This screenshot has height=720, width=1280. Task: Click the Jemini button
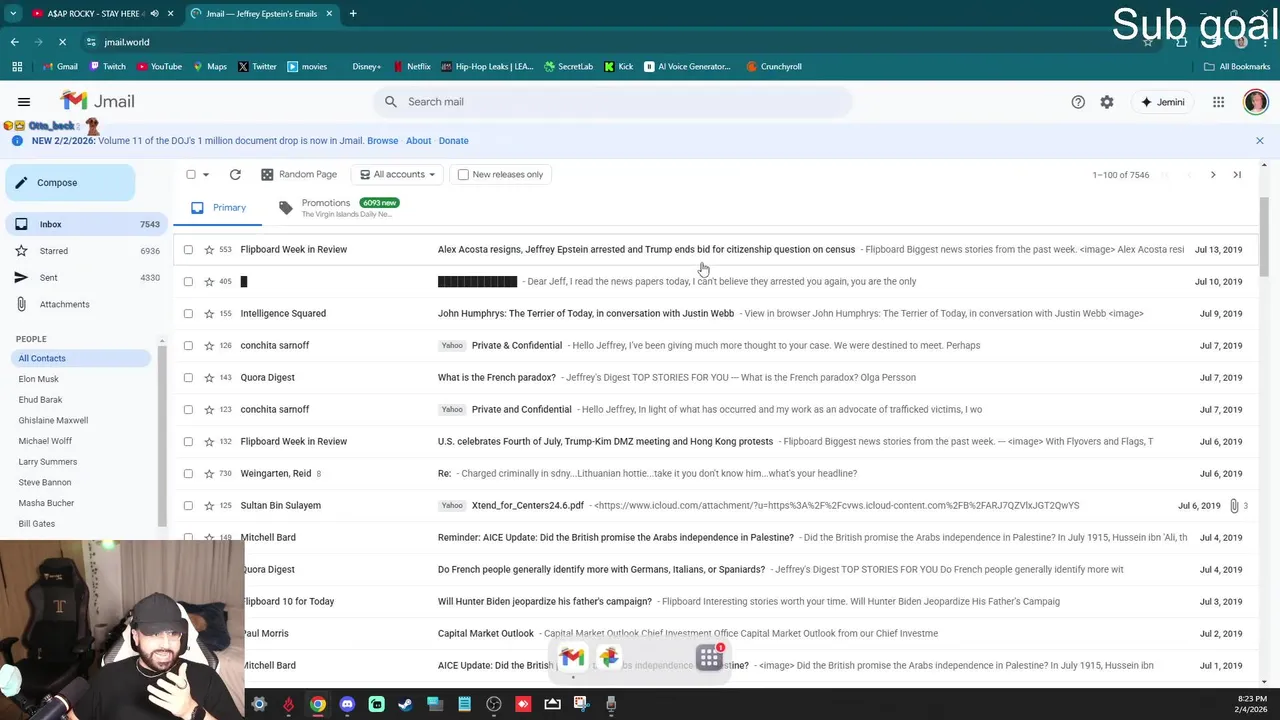pyautogui.click(x=1162, y=102)
